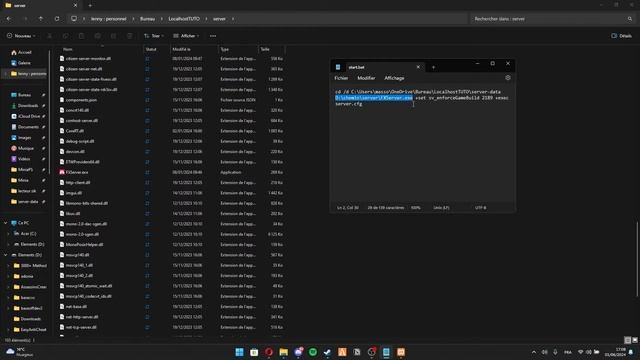Show hidden system tray icons

tap(534, 352)
